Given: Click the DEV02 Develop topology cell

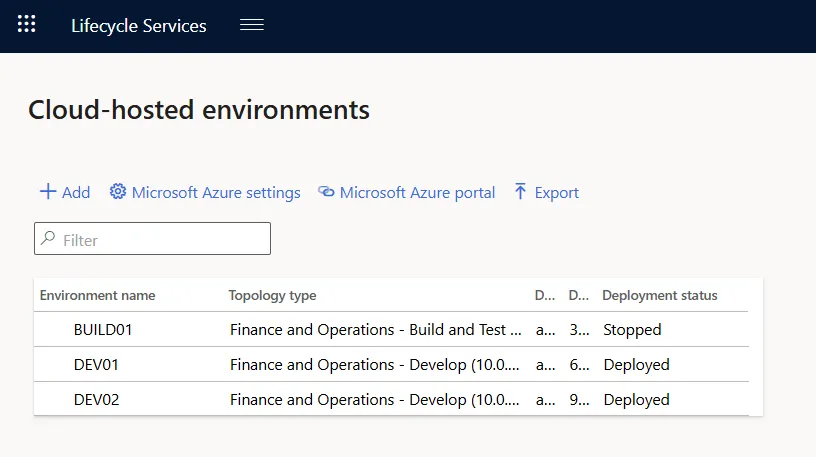Looking at the screenshot, I should (375, 399).
